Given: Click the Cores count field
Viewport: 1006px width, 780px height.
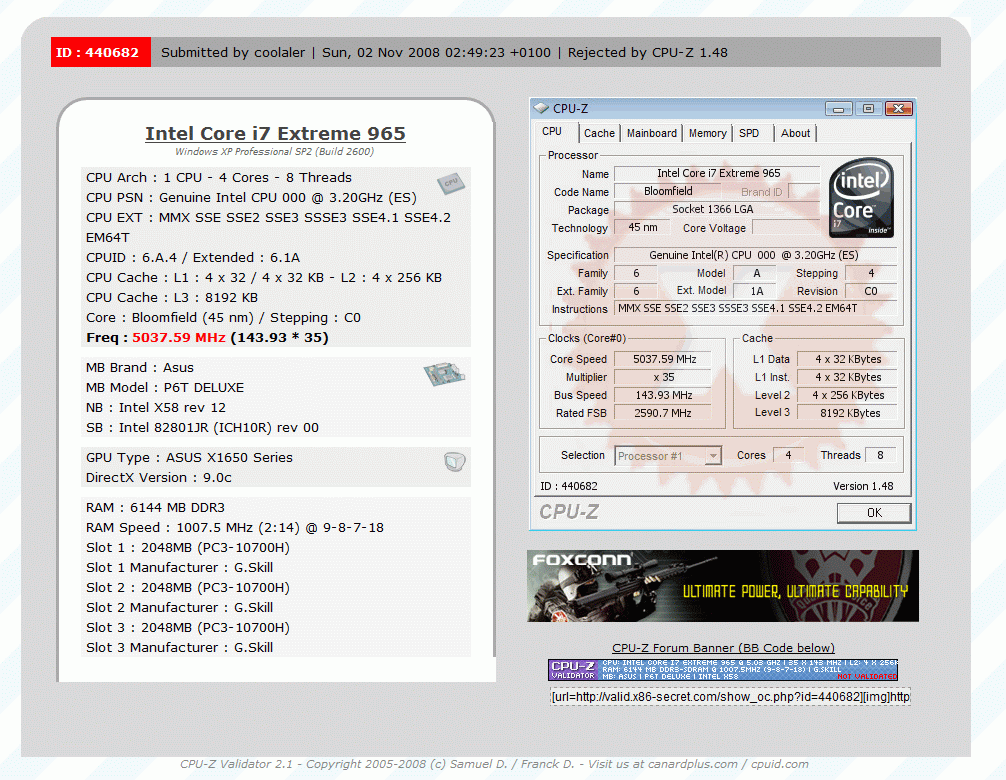Looking at the screenshot, I should (789, 455).
